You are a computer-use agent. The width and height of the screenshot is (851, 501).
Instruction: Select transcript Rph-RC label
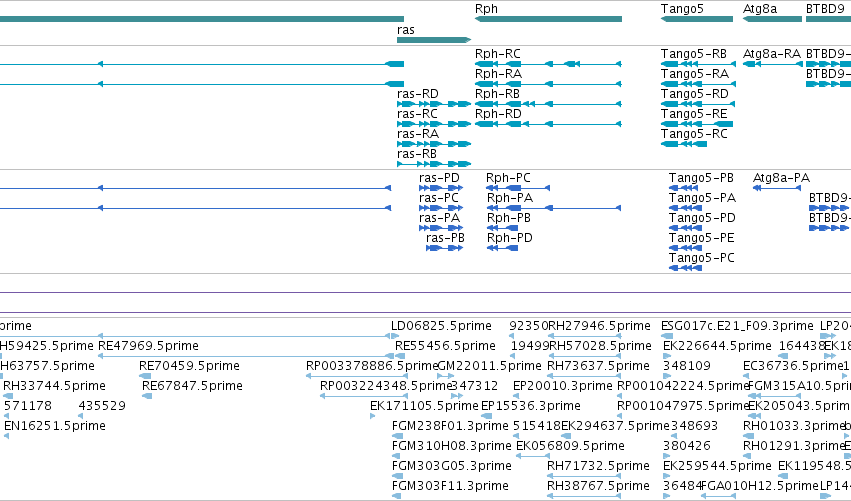(x=498, y=54)
